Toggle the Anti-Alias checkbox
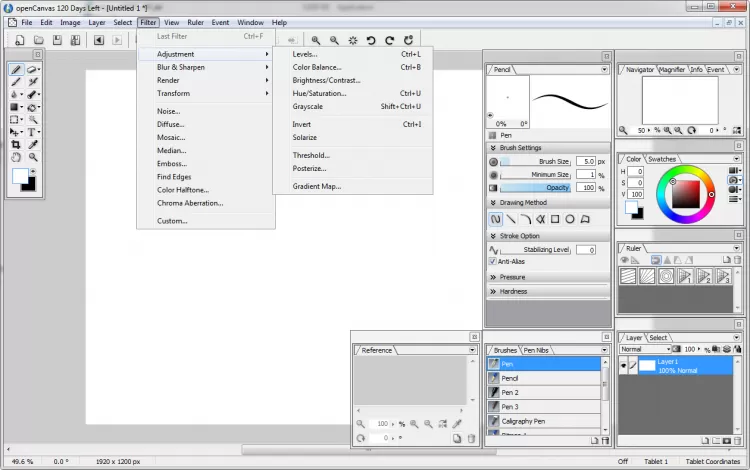 point(493,262)
